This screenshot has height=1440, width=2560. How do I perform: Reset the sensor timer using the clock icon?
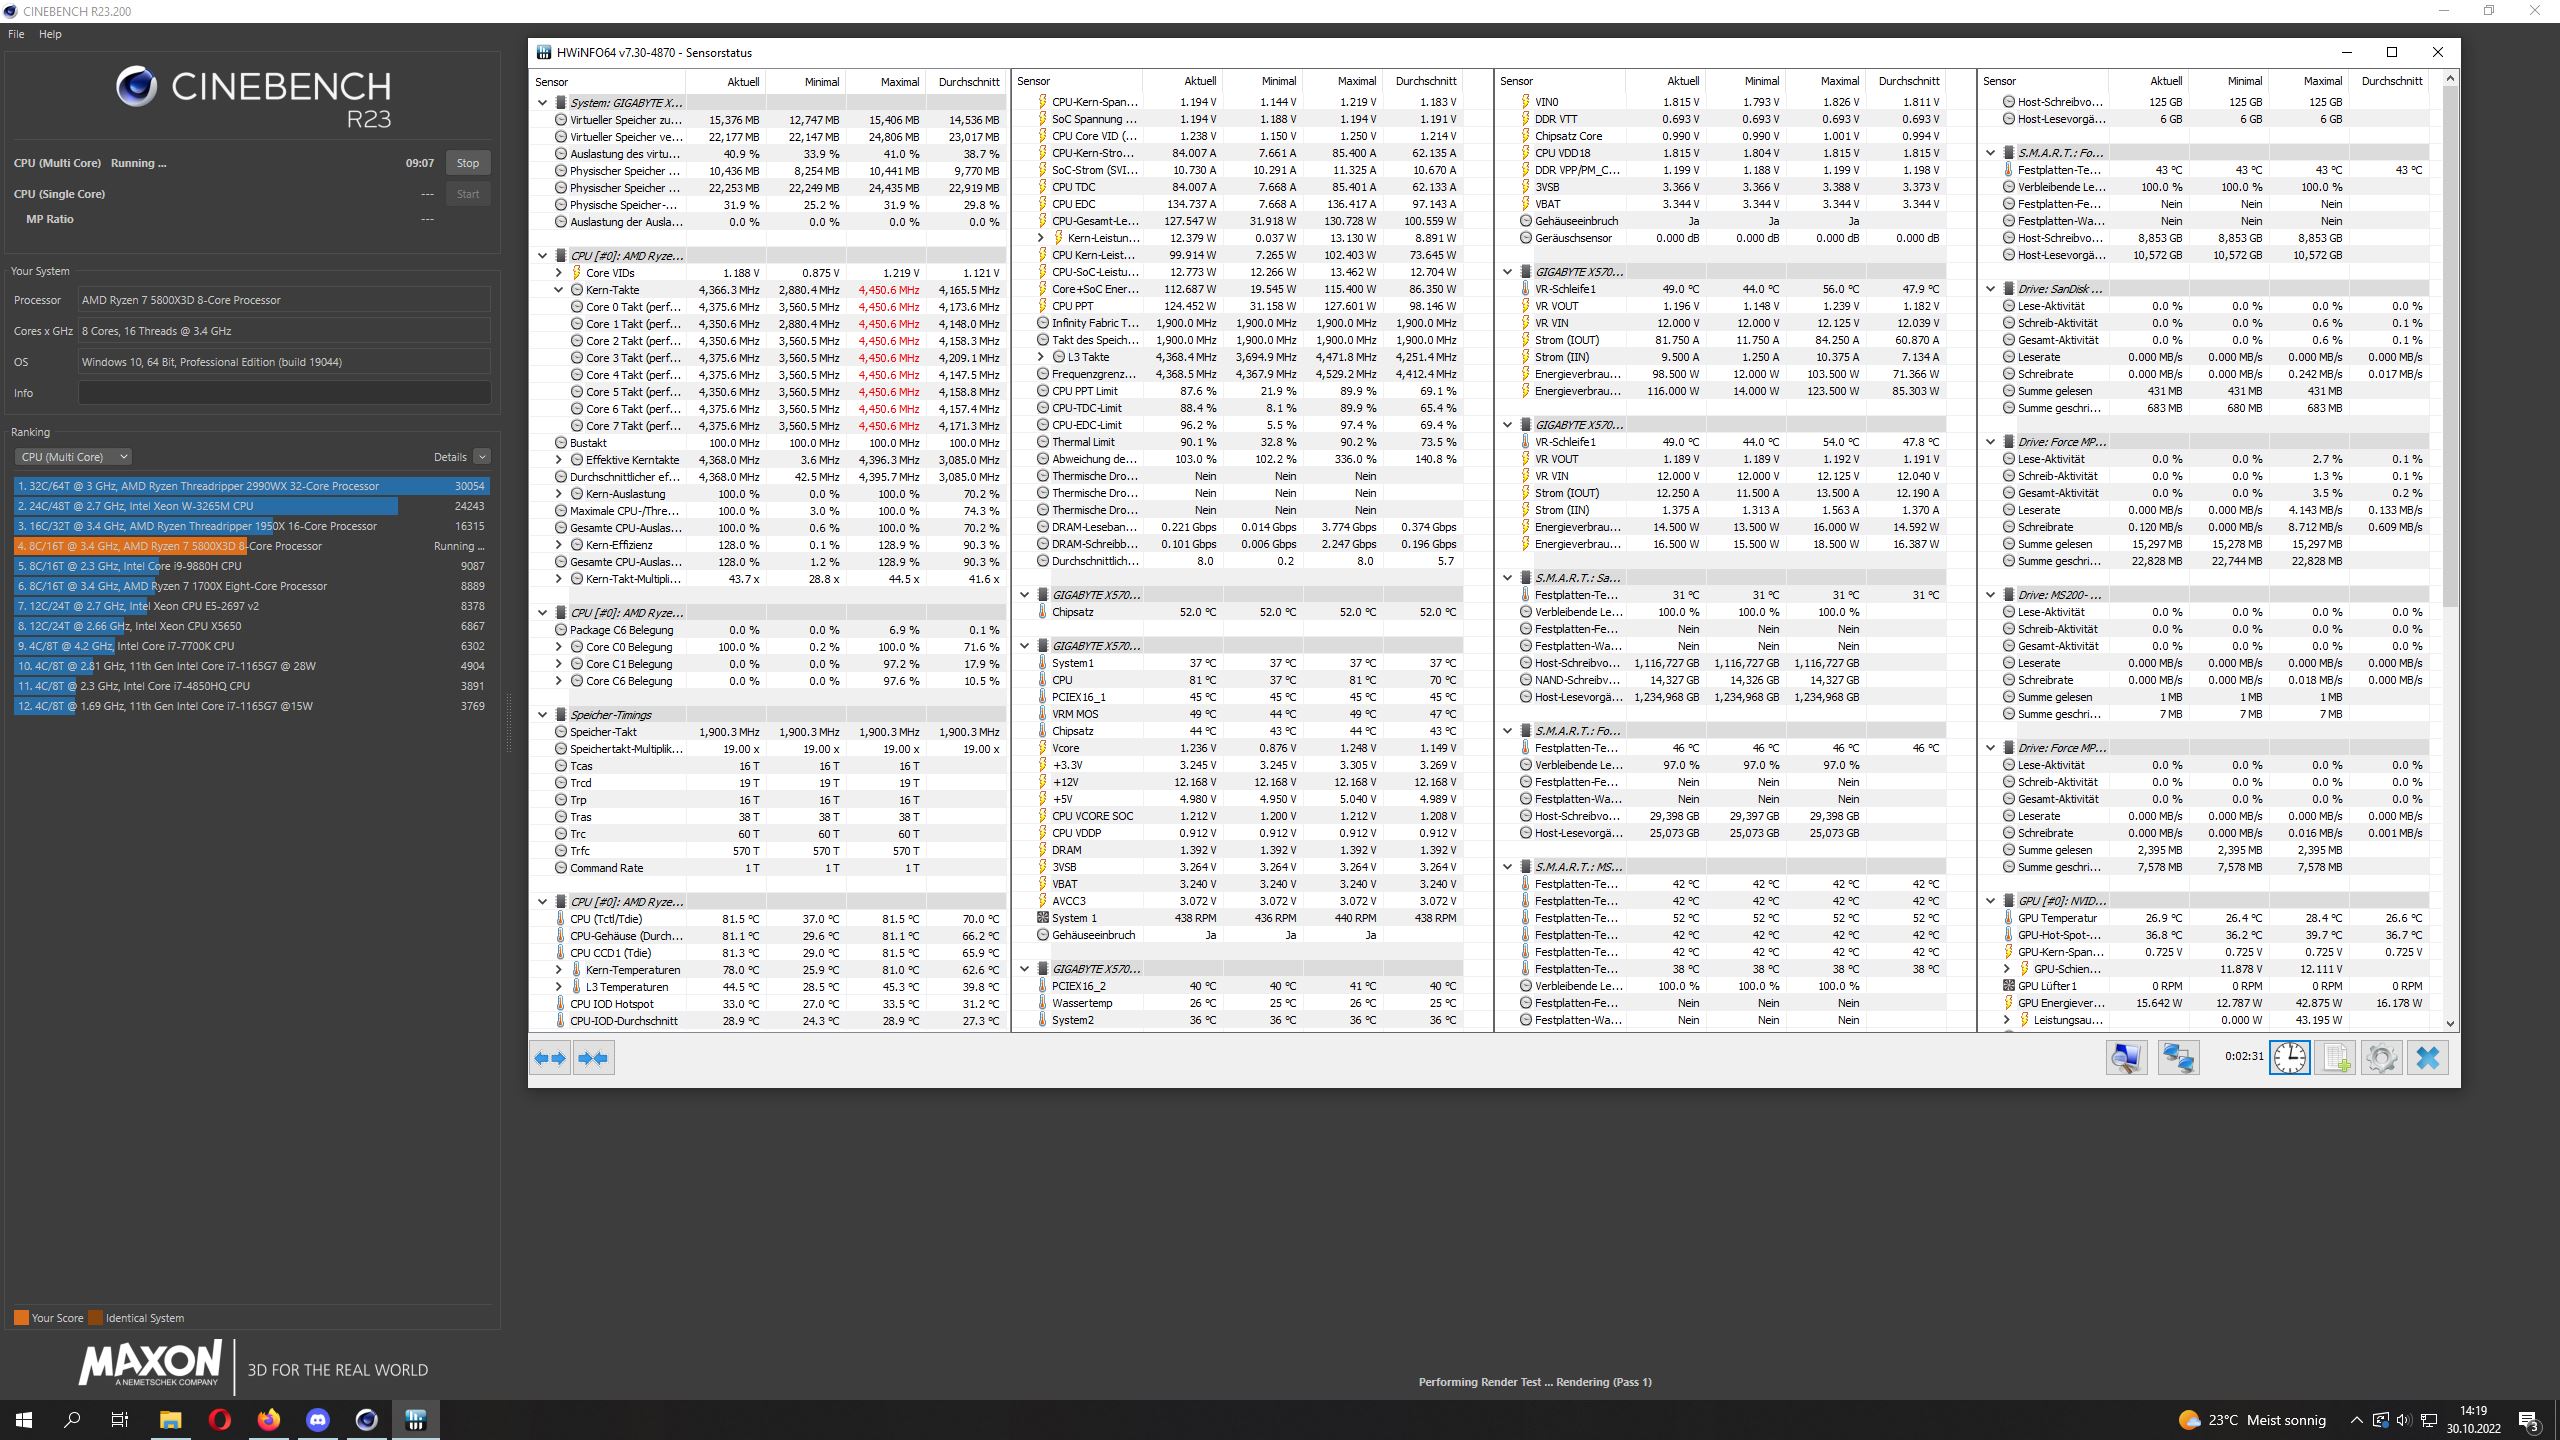2289,1058
